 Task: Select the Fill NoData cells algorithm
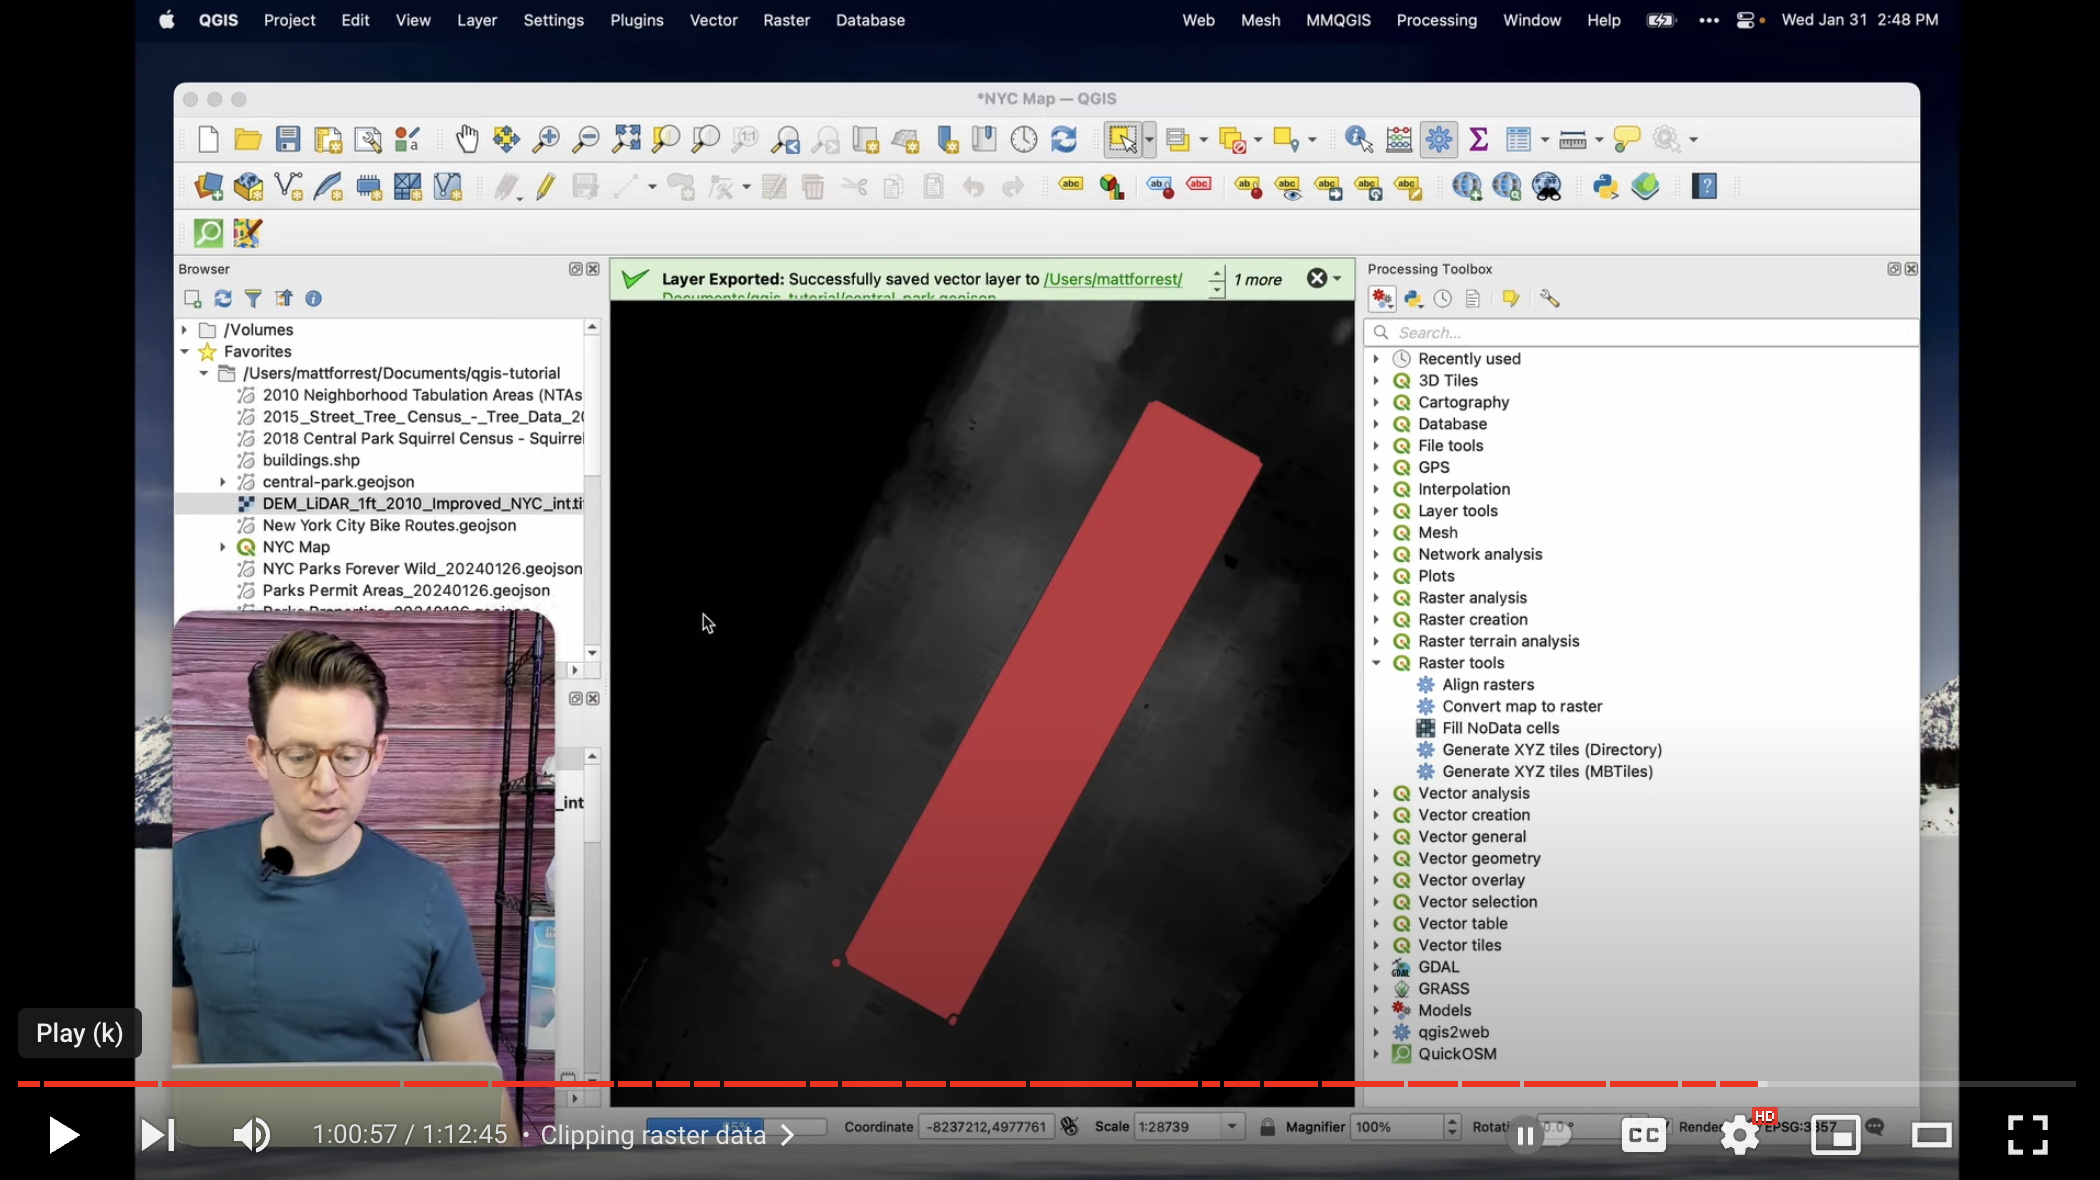[1500, 728]
